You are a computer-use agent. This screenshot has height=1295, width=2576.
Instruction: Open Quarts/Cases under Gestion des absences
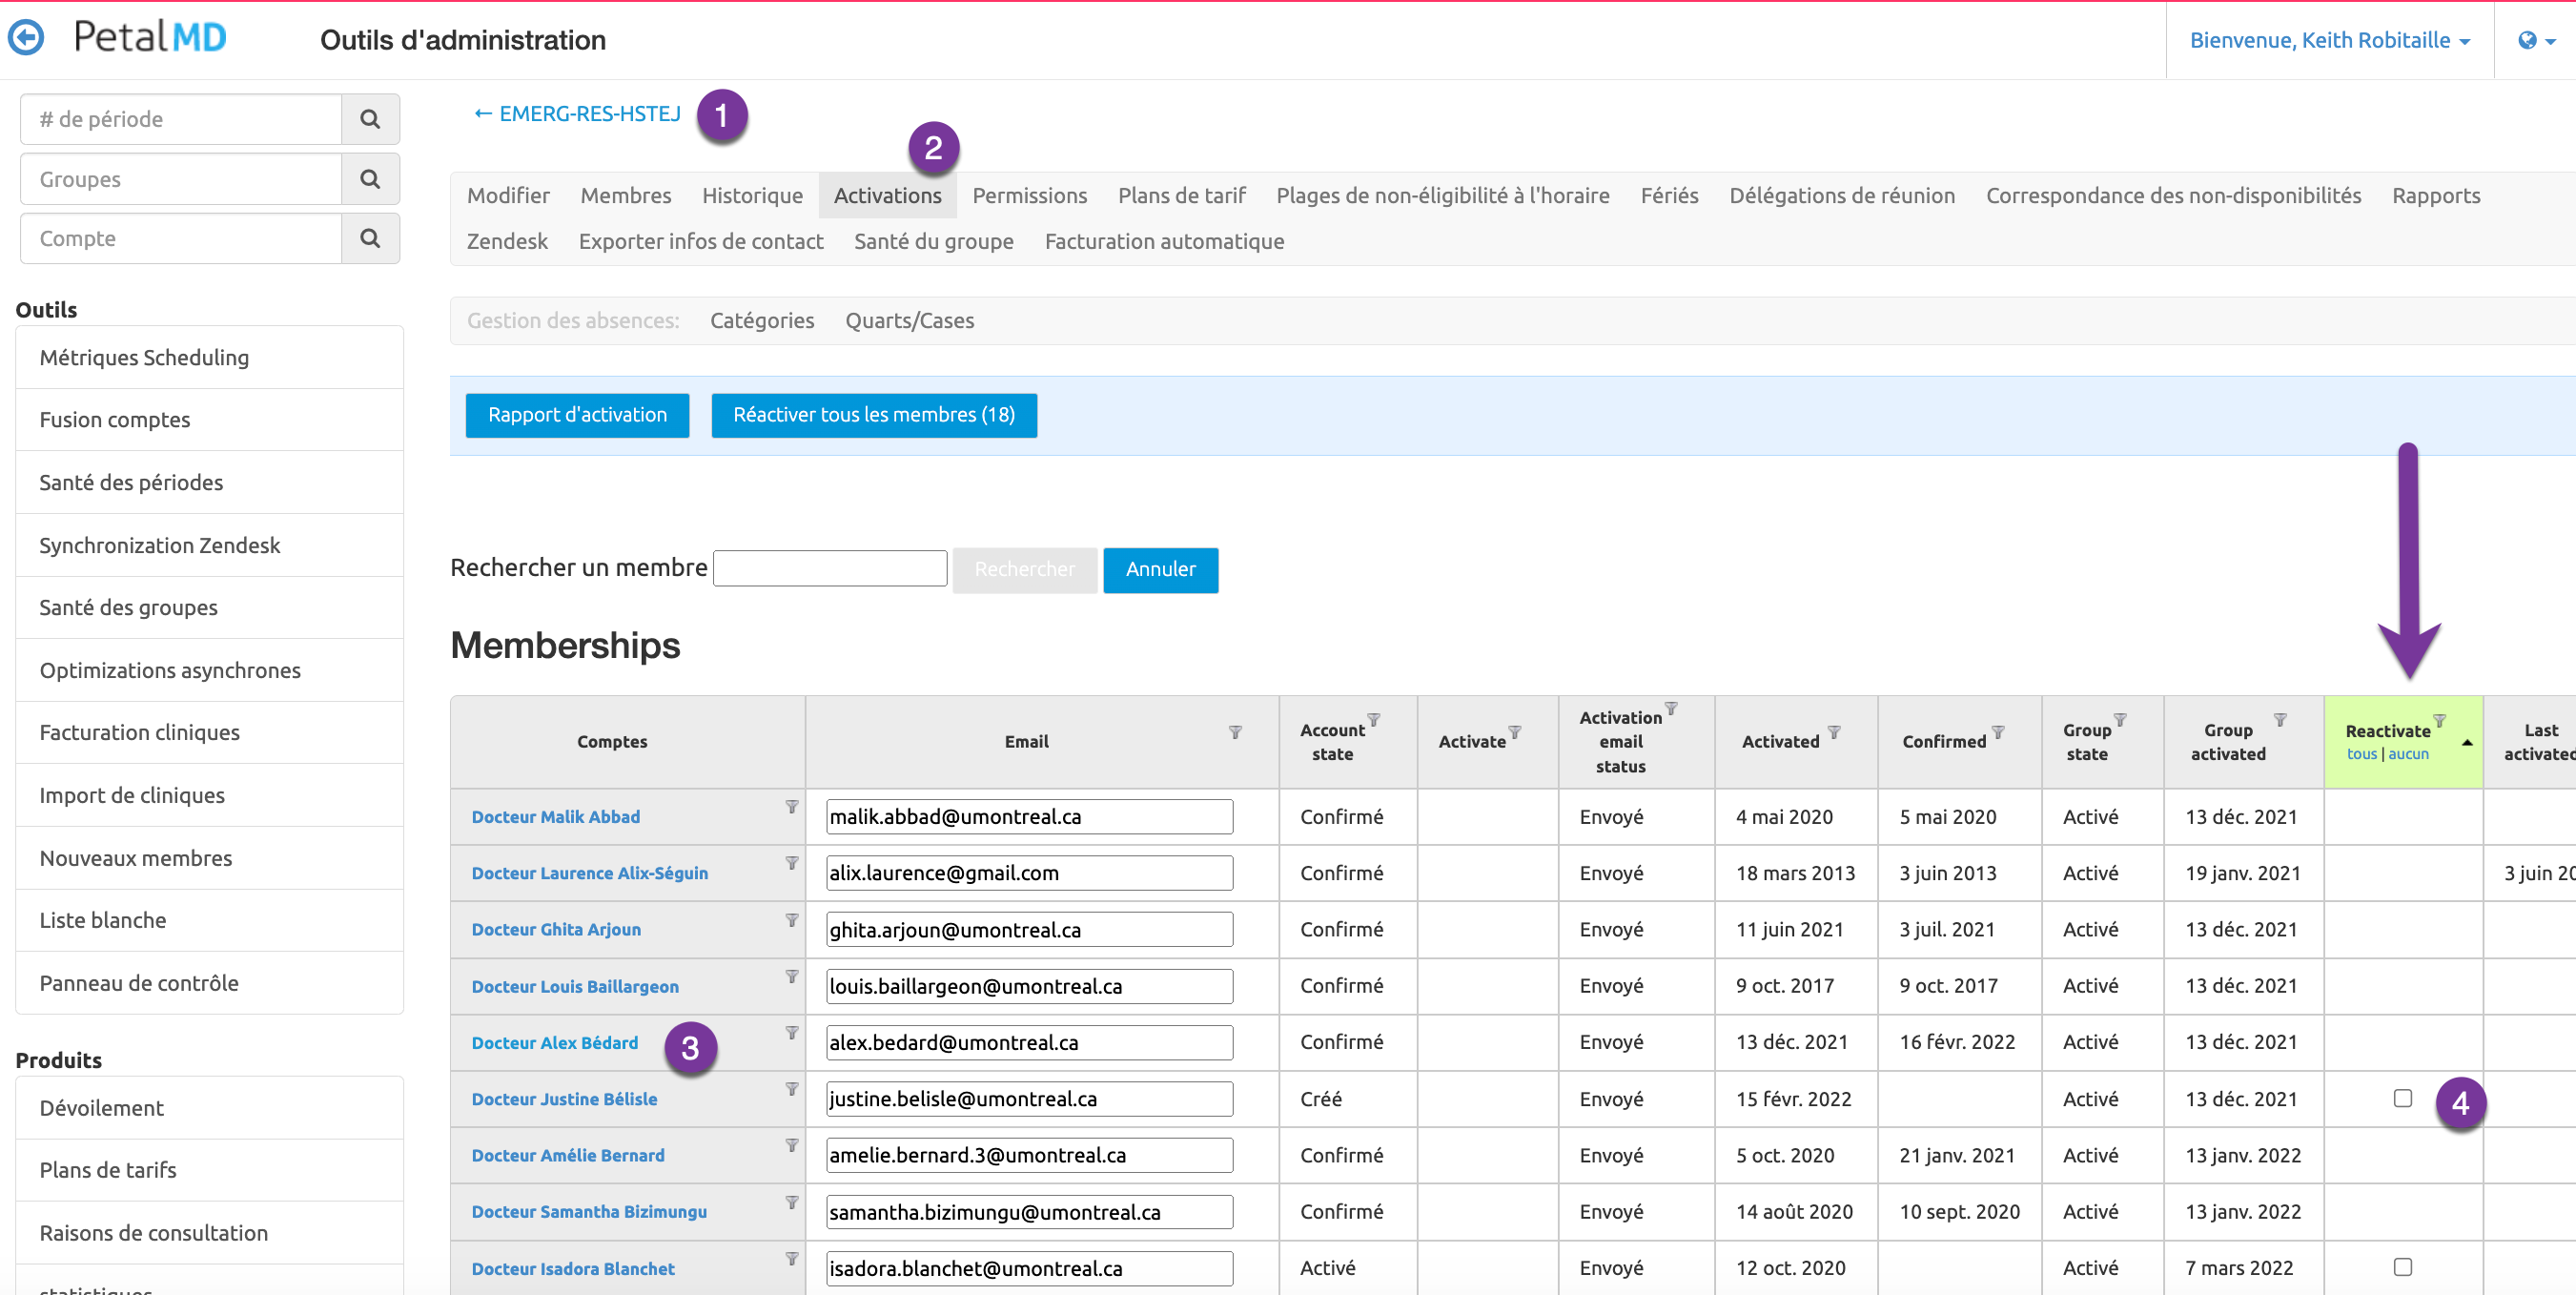click(909, 320)
